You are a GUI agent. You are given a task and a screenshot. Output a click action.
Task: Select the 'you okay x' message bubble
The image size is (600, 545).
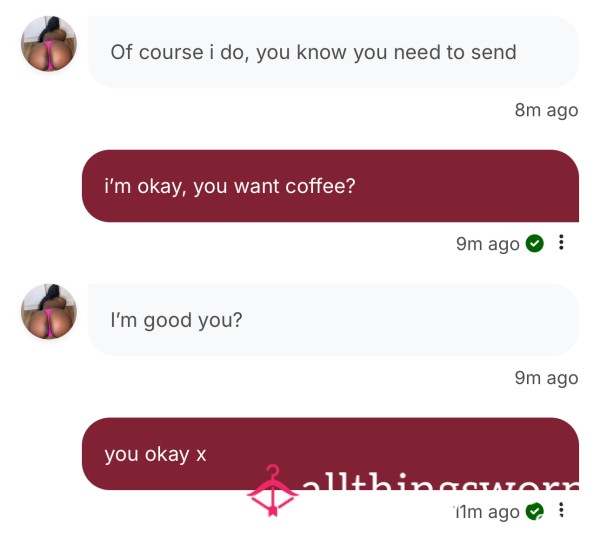330,454
